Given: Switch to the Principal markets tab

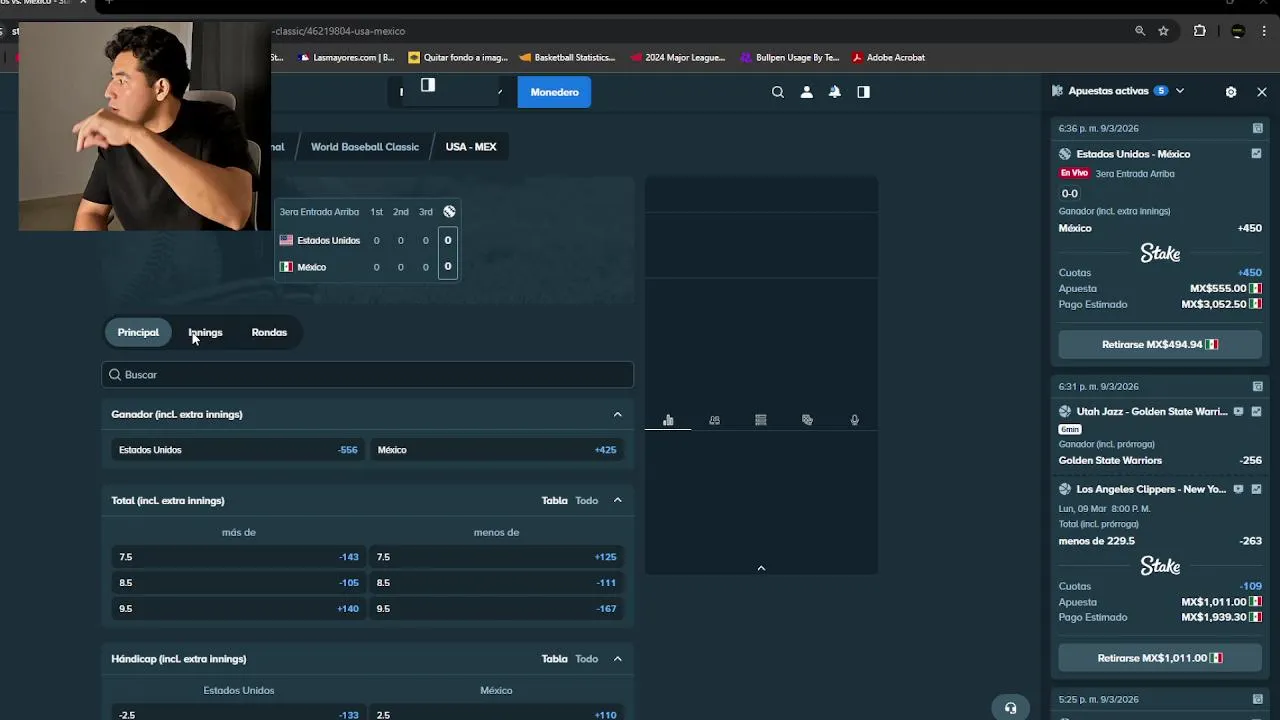Looking at the screenshot, I should (138, 332).
